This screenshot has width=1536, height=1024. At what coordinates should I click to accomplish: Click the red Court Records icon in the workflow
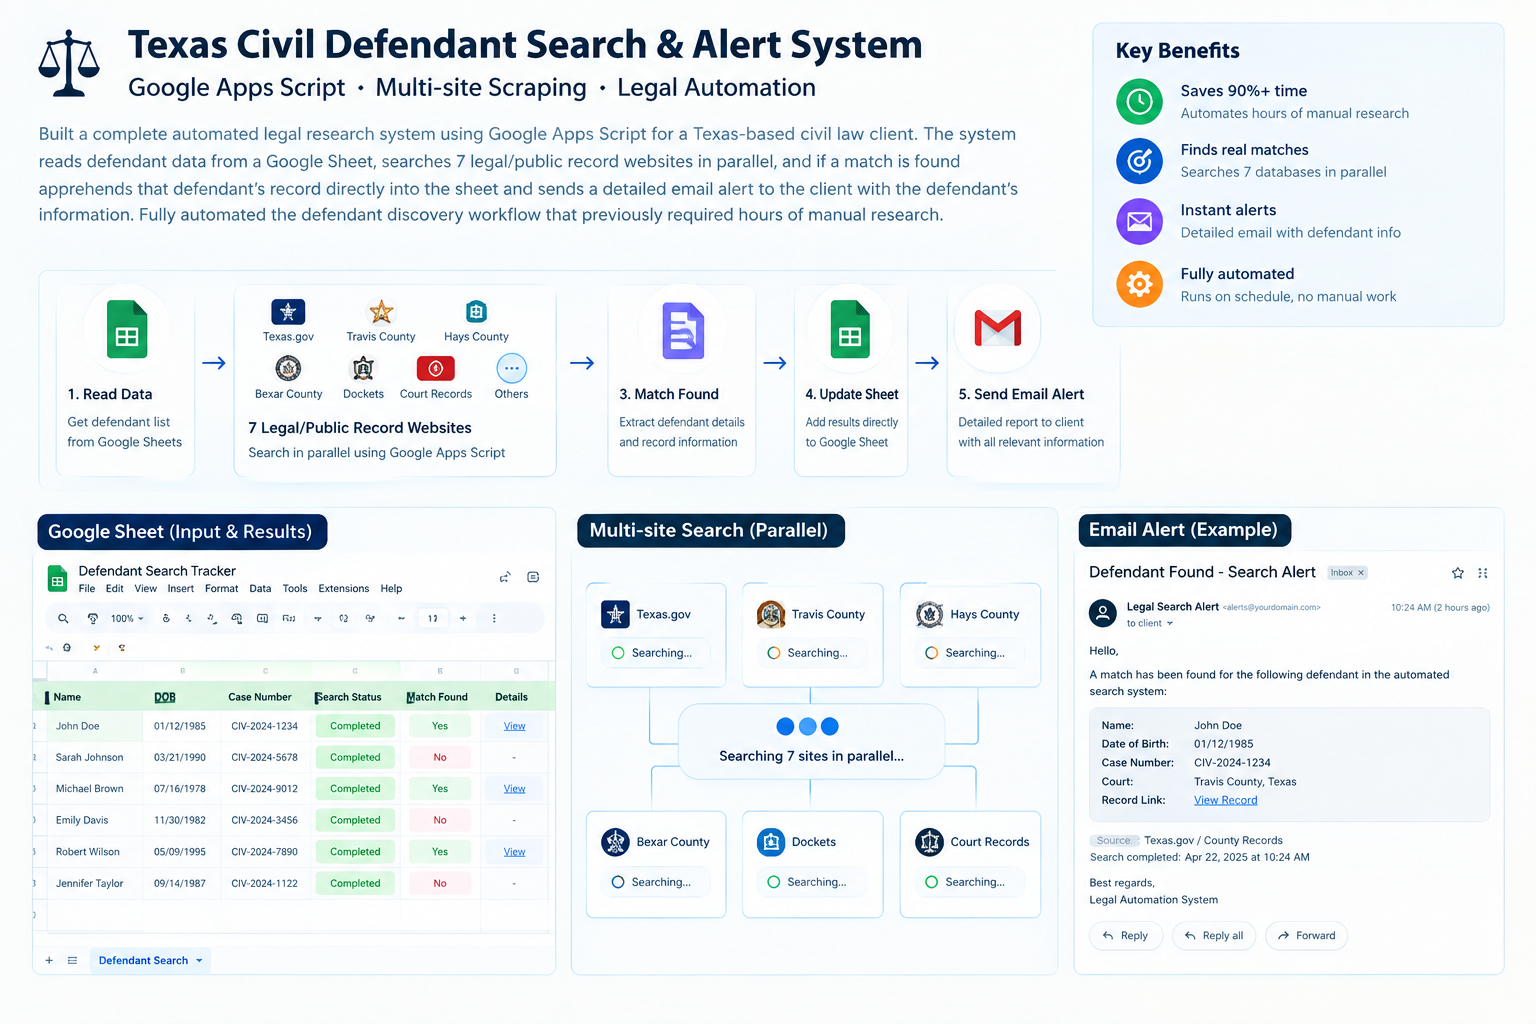(x=435, y=369)
